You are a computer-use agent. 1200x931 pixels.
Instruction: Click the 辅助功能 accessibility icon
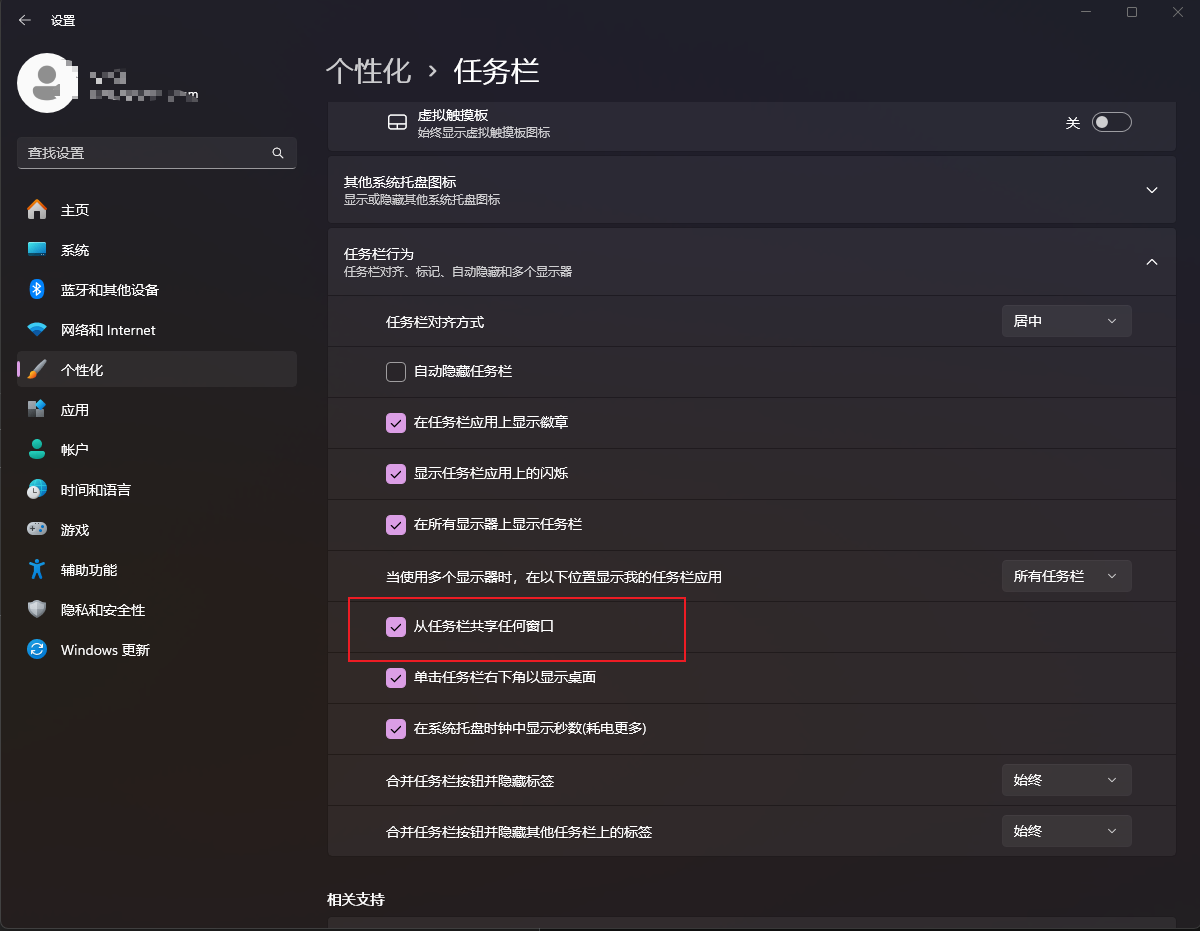coord(37,570)
